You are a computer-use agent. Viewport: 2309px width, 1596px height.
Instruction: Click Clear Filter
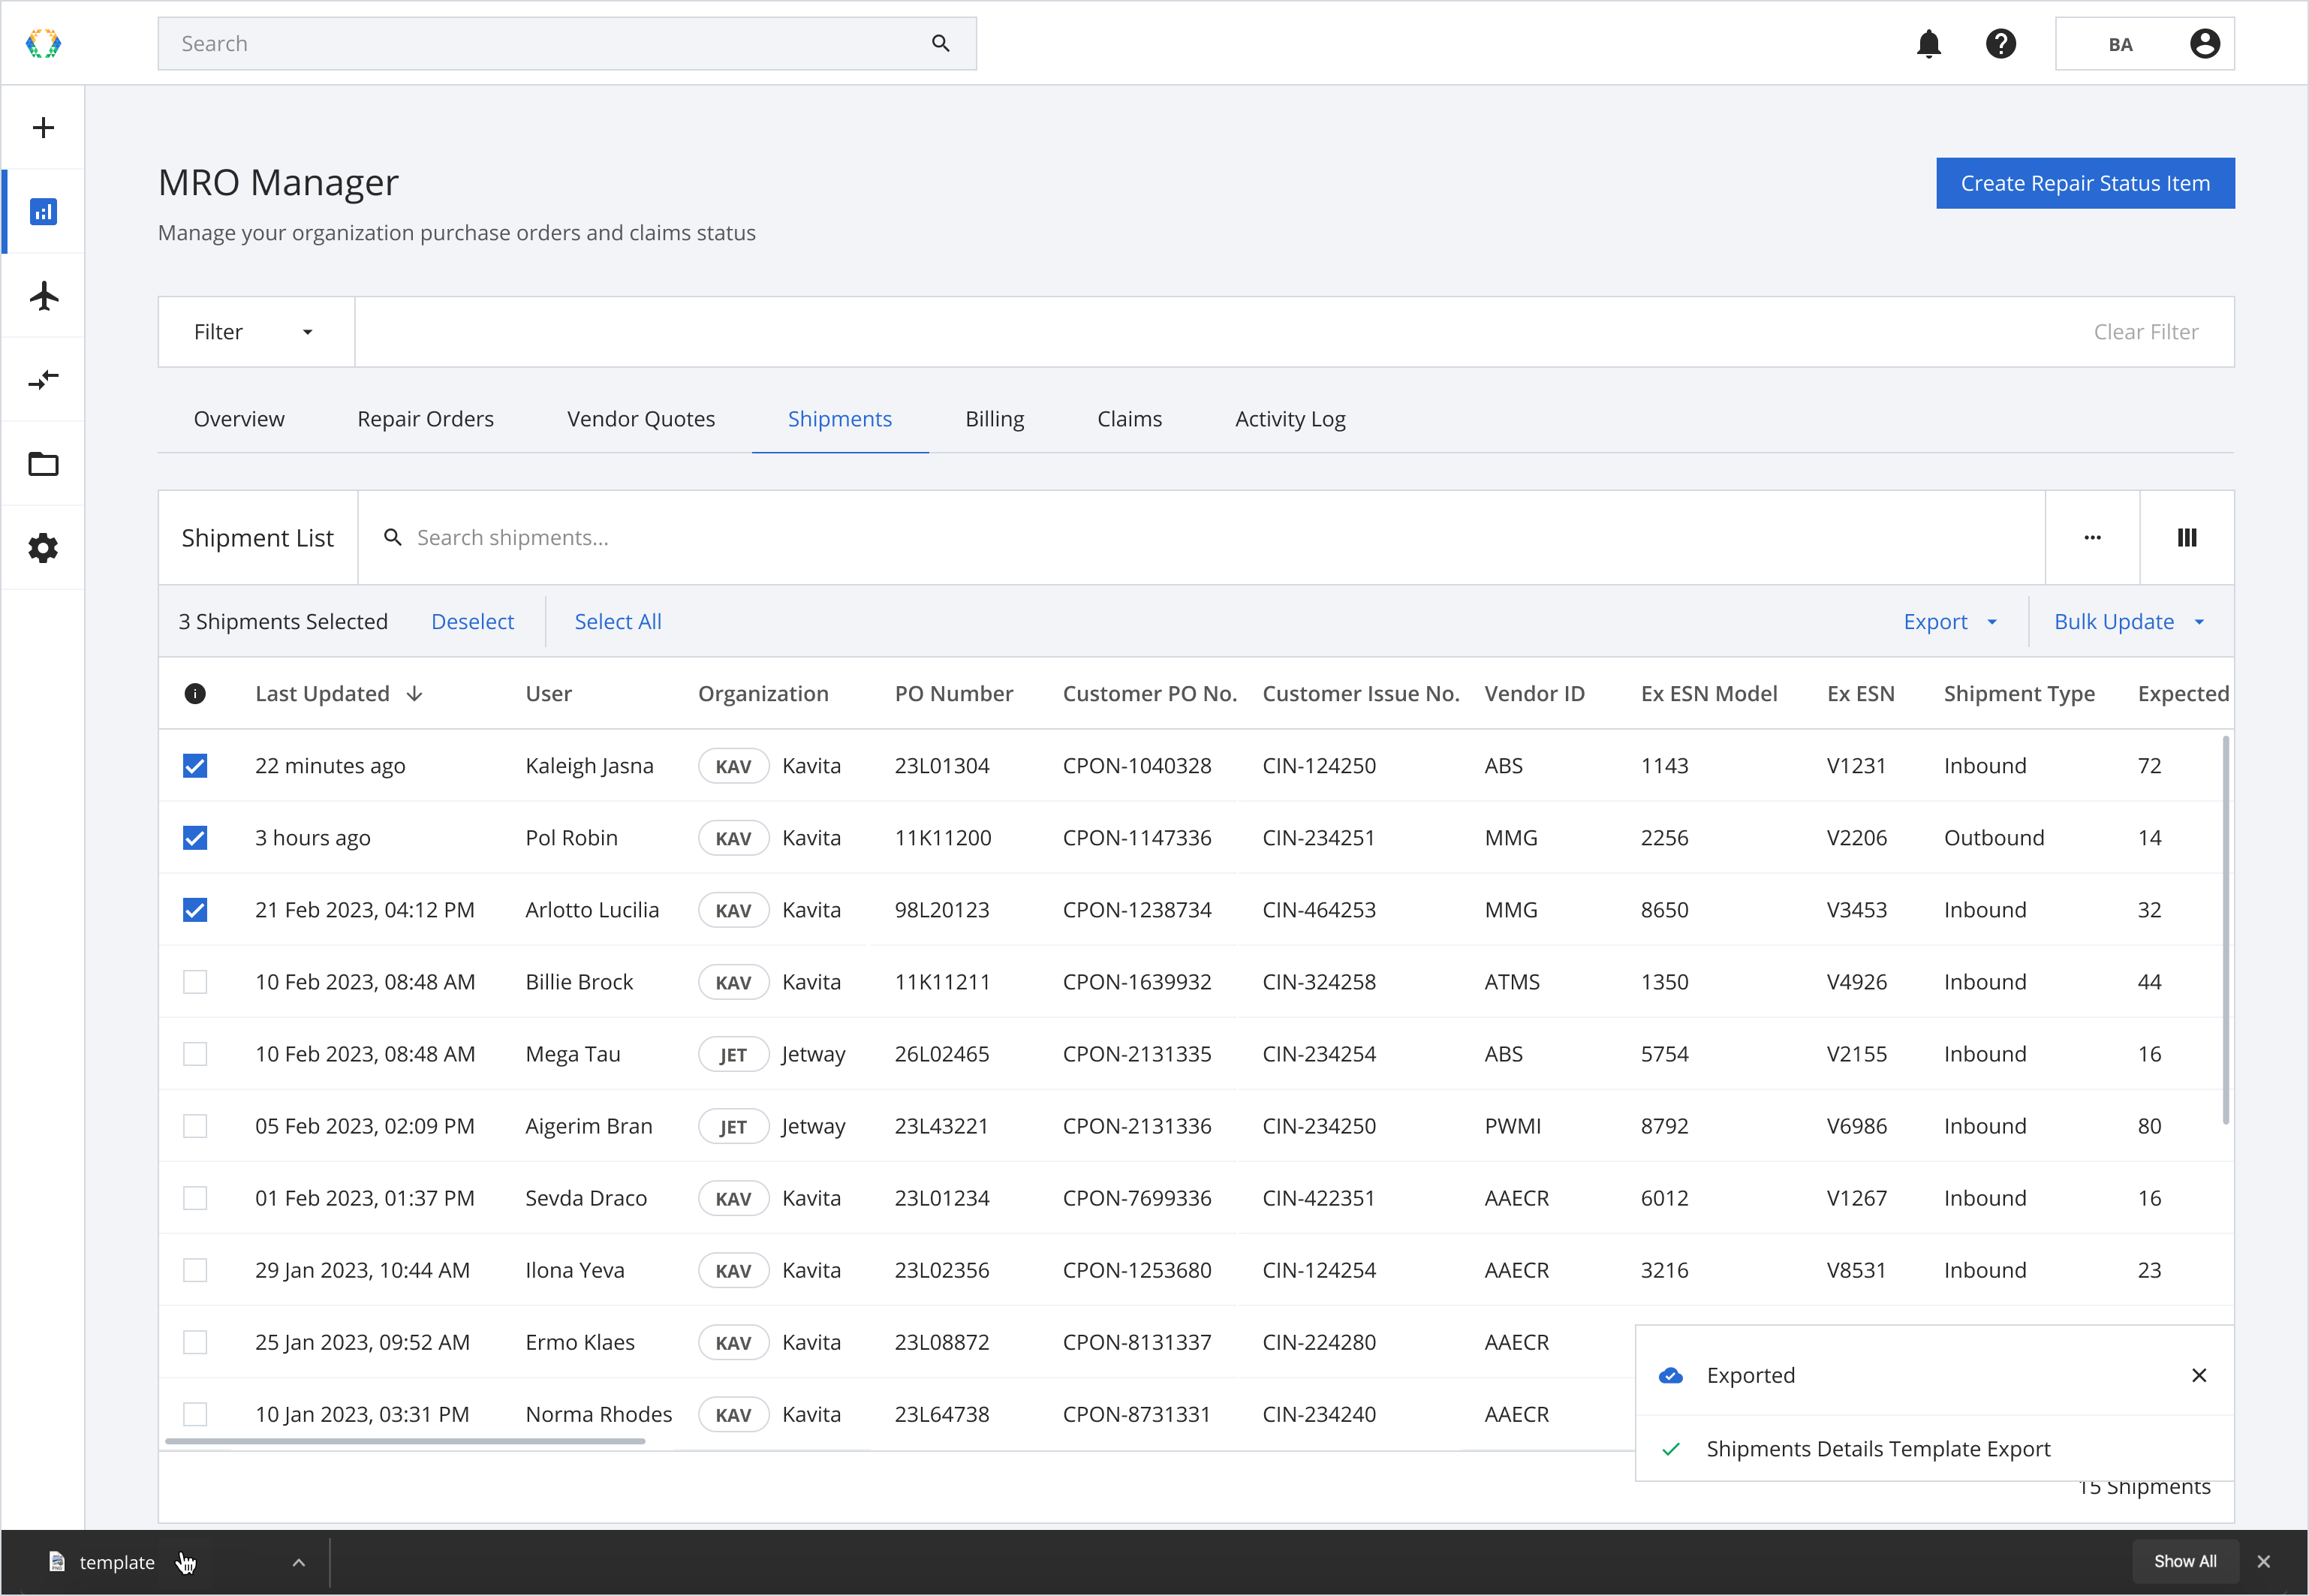click(x=2146, y=332)
